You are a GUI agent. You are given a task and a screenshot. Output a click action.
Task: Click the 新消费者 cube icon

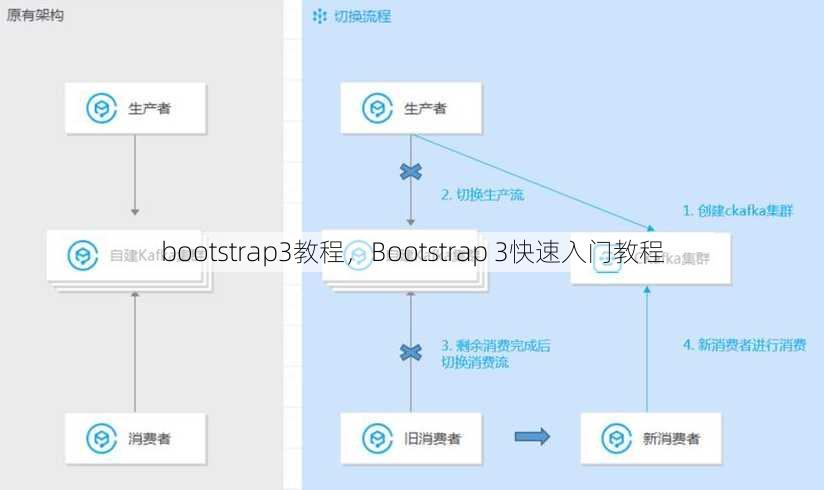pyautogui.click(x=616, y=438)
